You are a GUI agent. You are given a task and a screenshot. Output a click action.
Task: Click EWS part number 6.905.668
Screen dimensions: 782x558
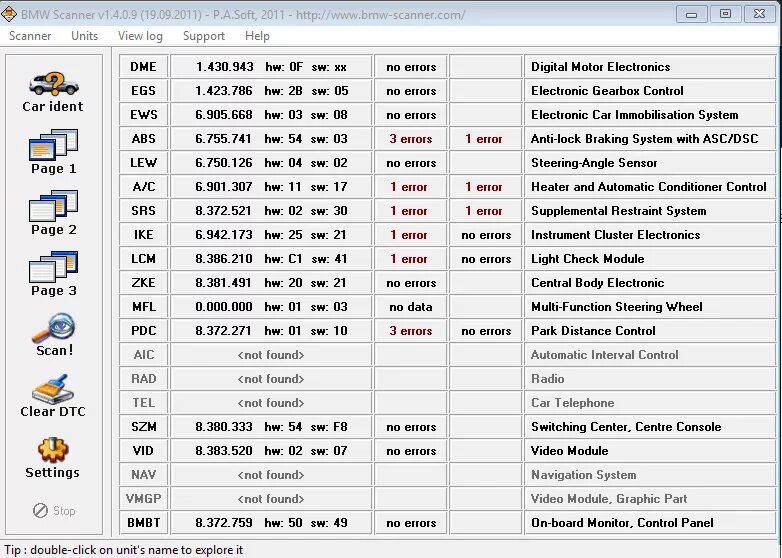(224, 115)
